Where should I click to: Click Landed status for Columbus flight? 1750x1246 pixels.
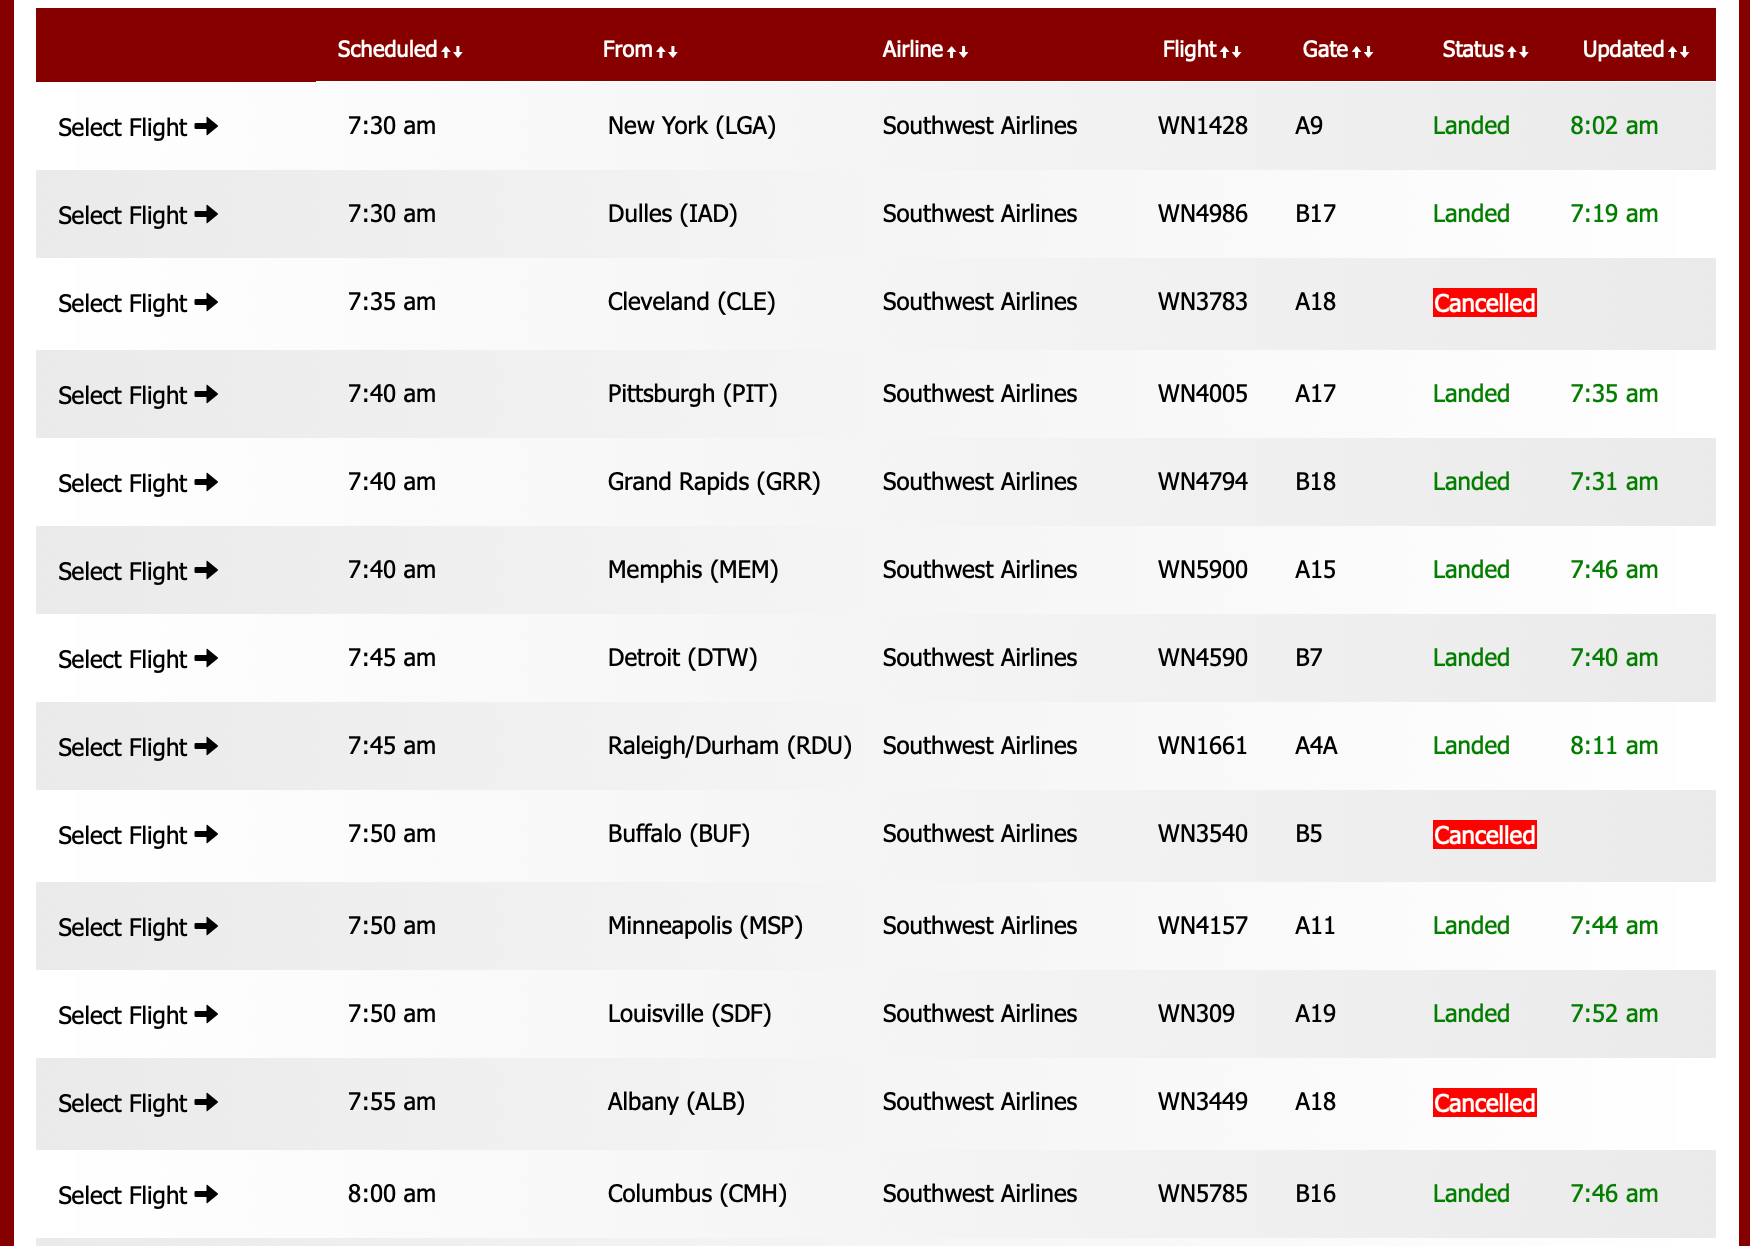click(x=1471, y=1193)
